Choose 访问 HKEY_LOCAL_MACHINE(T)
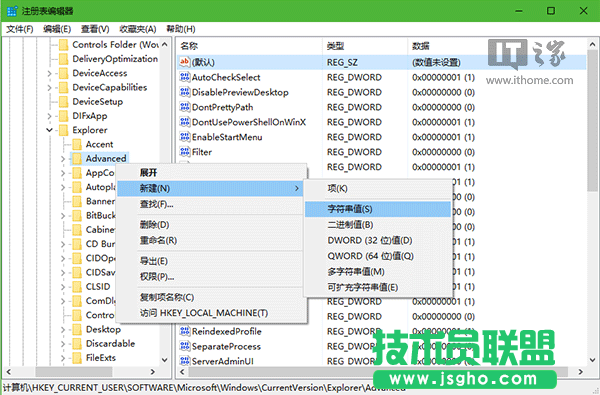The height and width of the screenshot is (395, 600). pos(210,313)
